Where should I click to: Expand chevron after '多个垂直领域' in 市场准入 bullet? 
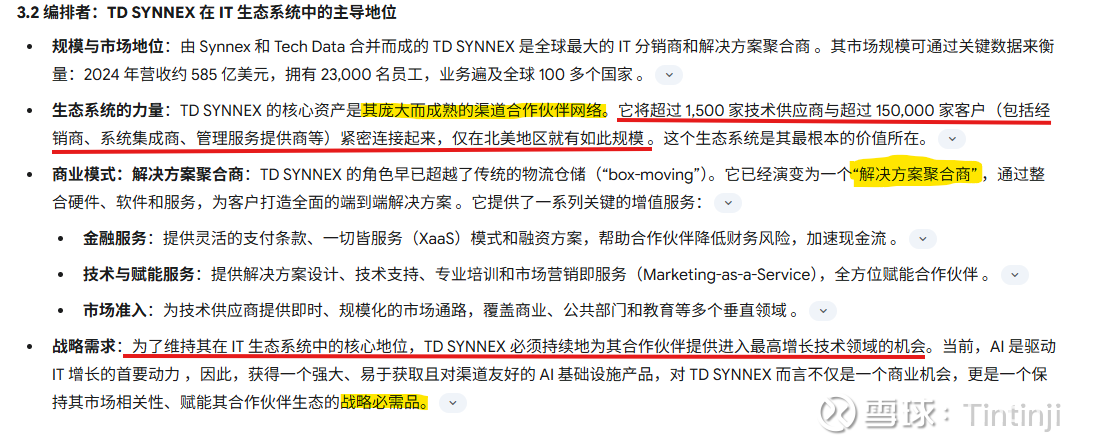pyautogui.click(x=824, y=311)
